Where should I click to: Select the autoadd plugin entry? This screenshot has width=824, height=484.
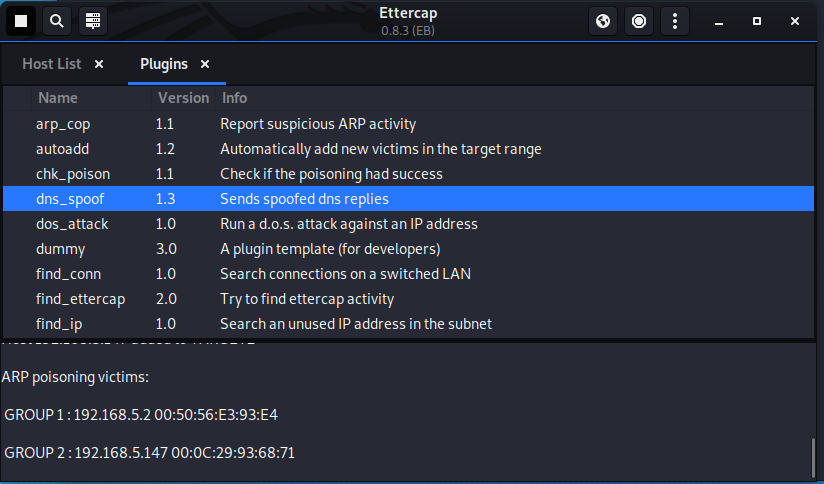click(63, 149)
